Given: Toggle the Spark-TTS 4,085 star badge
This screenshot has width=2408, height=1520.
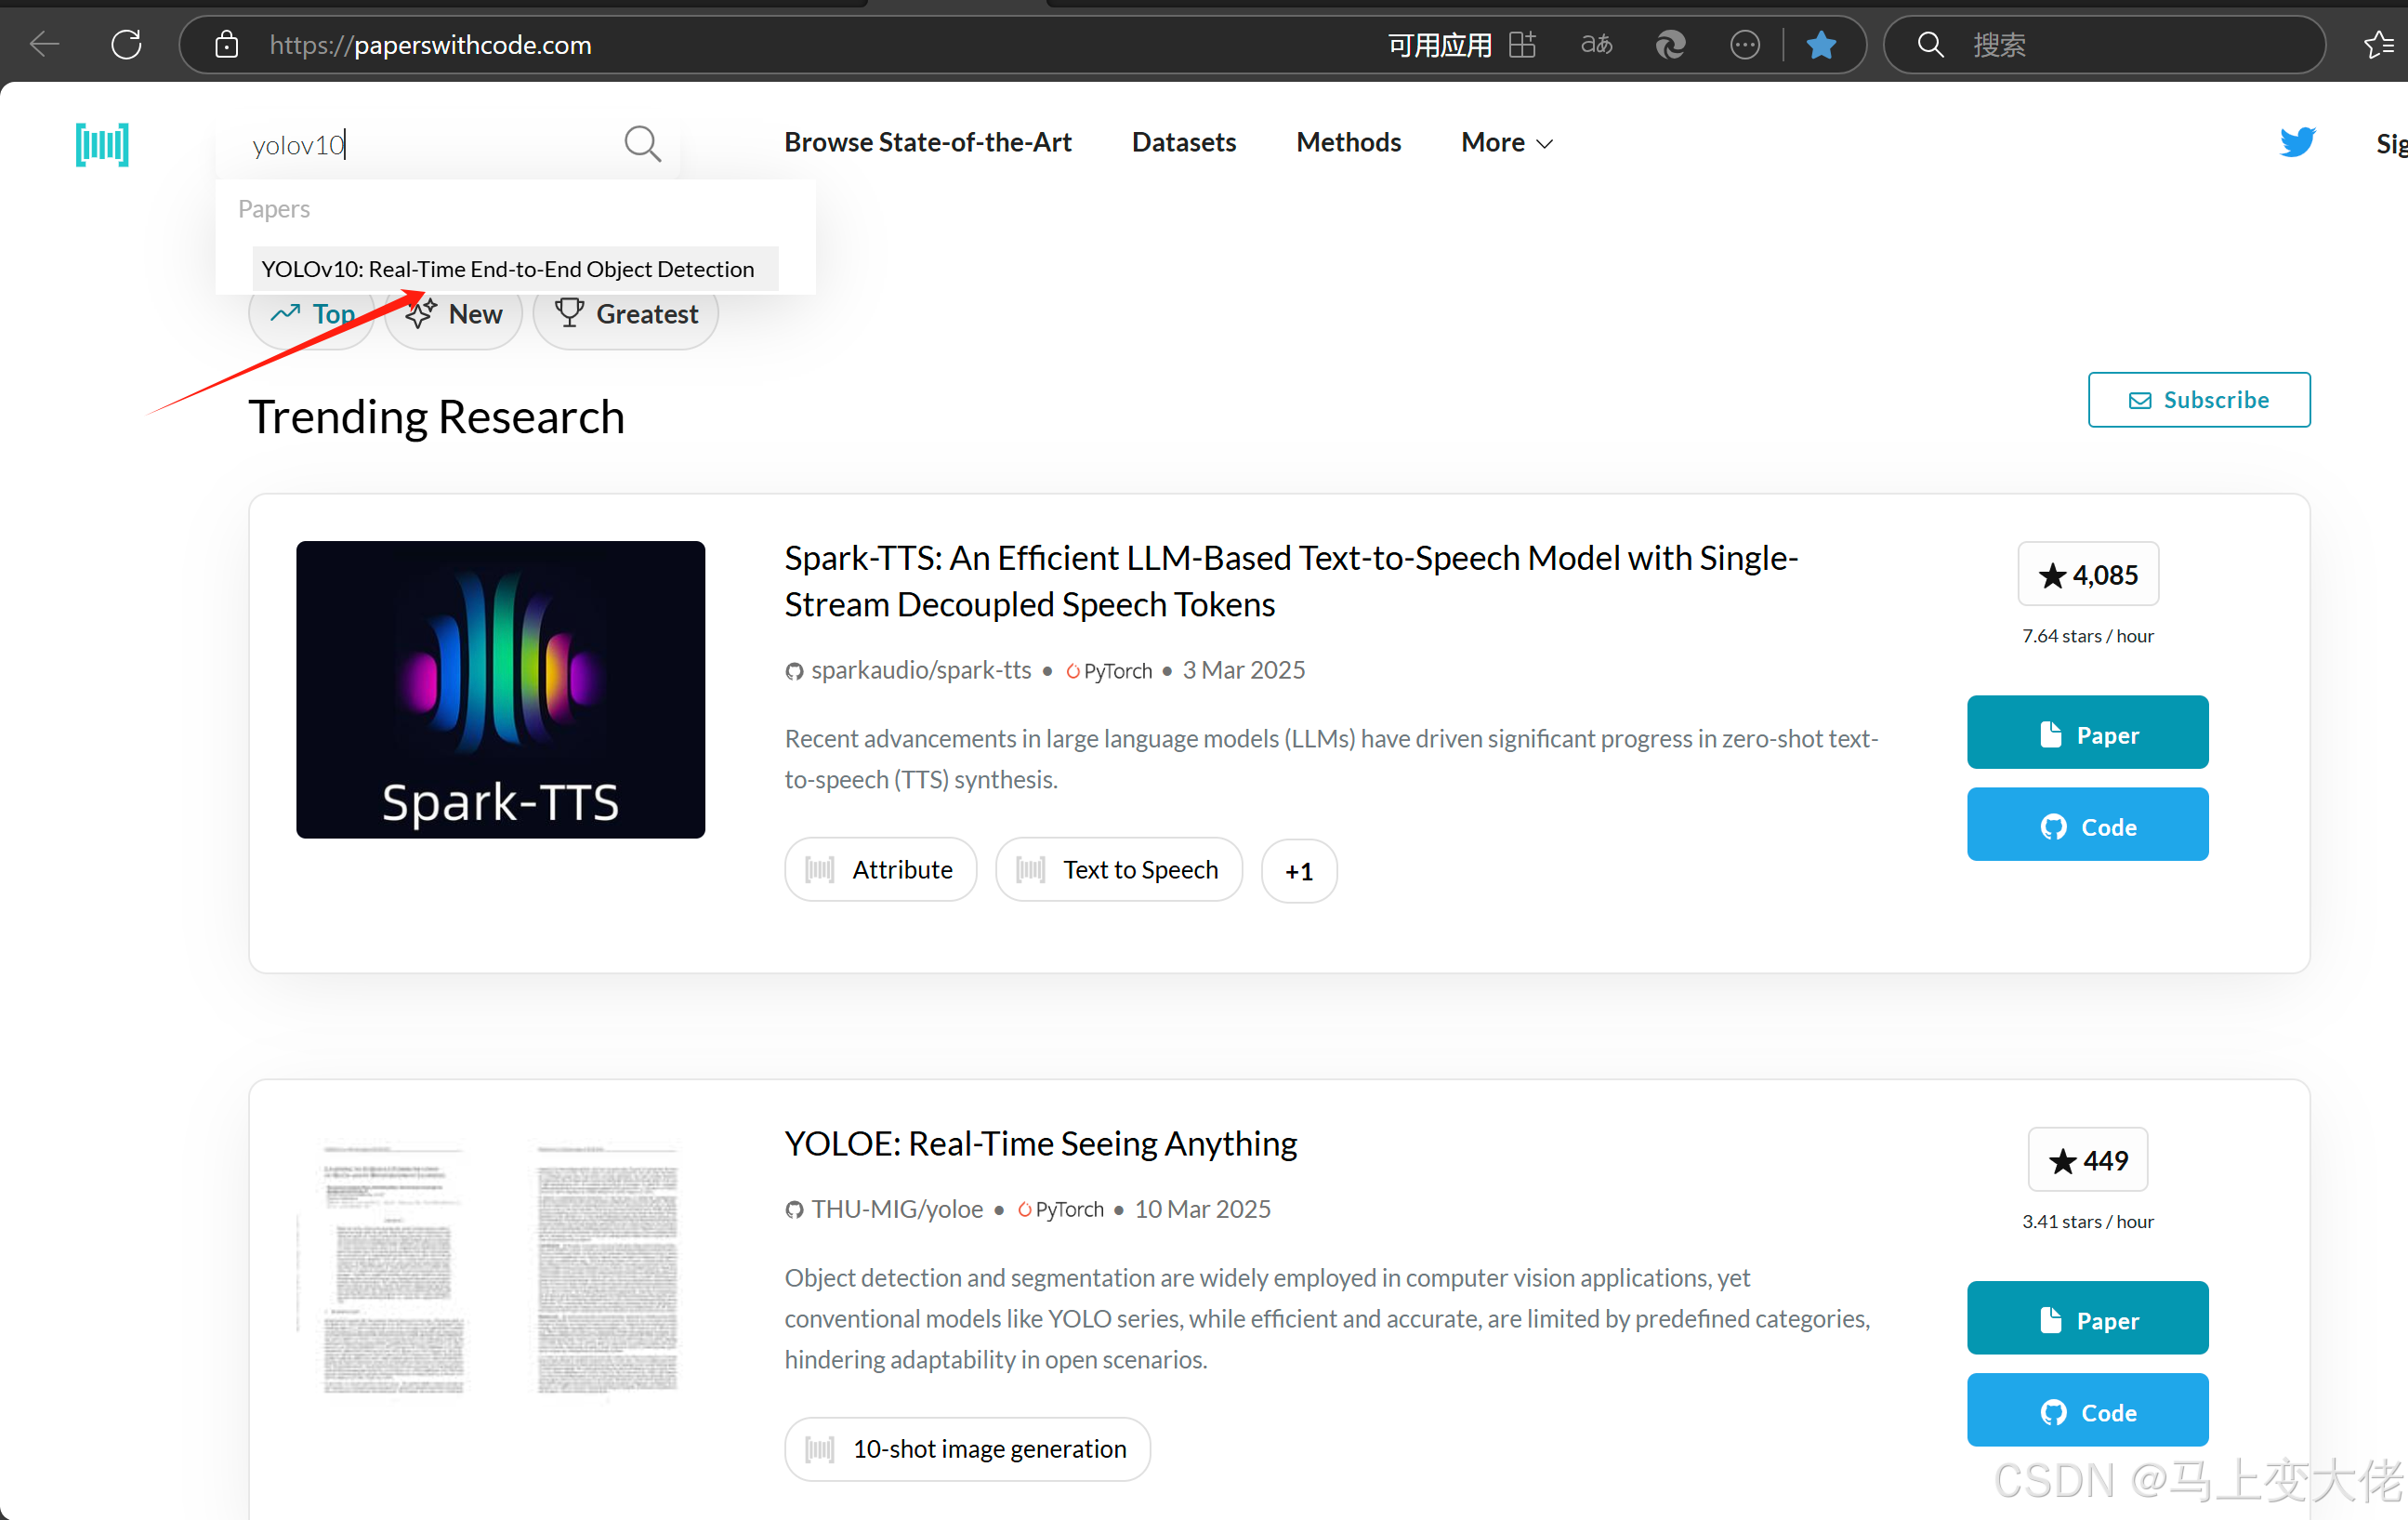Looking at the screenshot, I should point(2087,574).
